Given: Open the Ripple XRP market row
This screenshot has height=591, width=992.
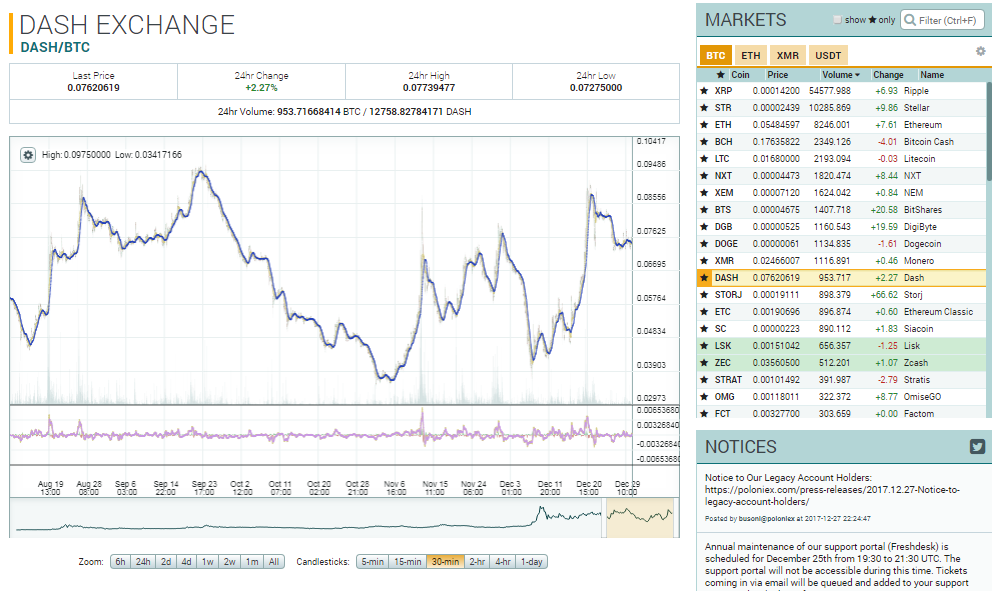Looking at the screenshot, I should [x=841, y=91].
